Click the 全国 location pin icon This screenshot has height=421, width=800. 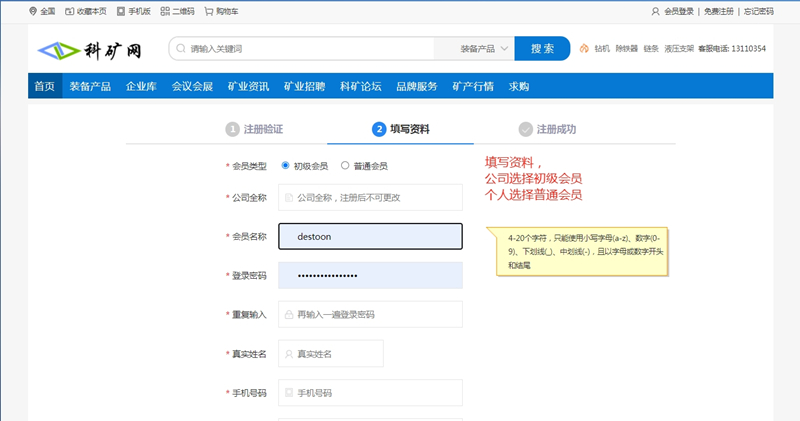pos(33,11)
